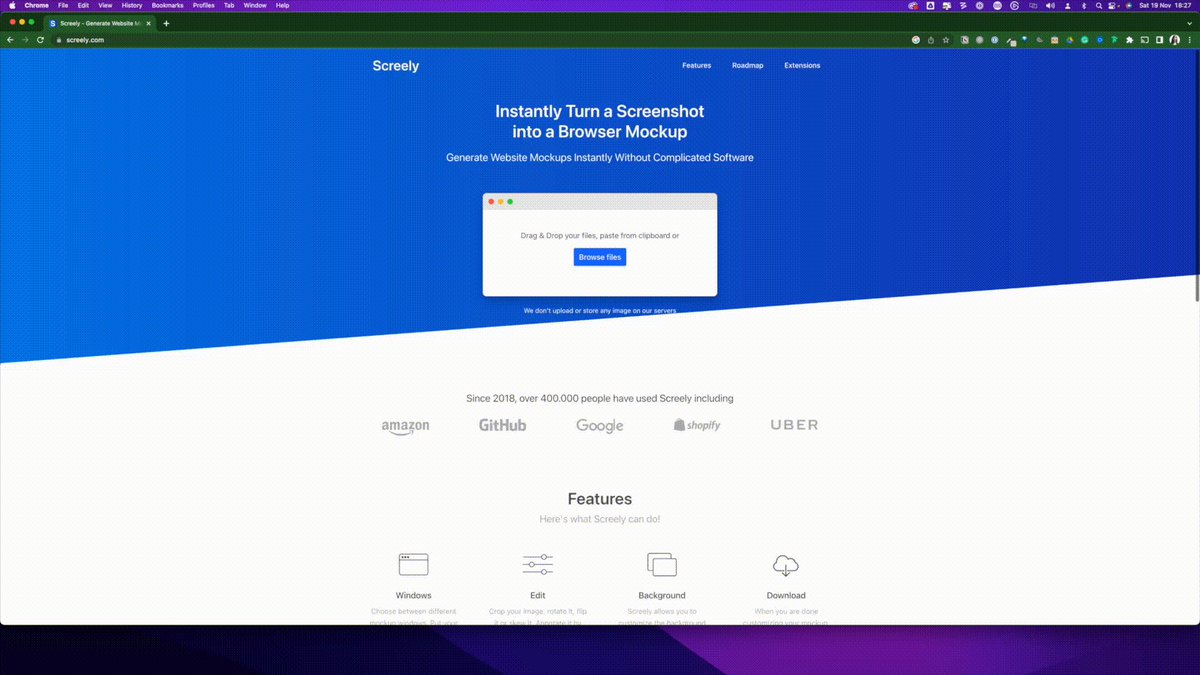Open macOS Control Center icon
Image resolution: width=1200 pixels, height=675 pixels.
[x=1112, y=5]
